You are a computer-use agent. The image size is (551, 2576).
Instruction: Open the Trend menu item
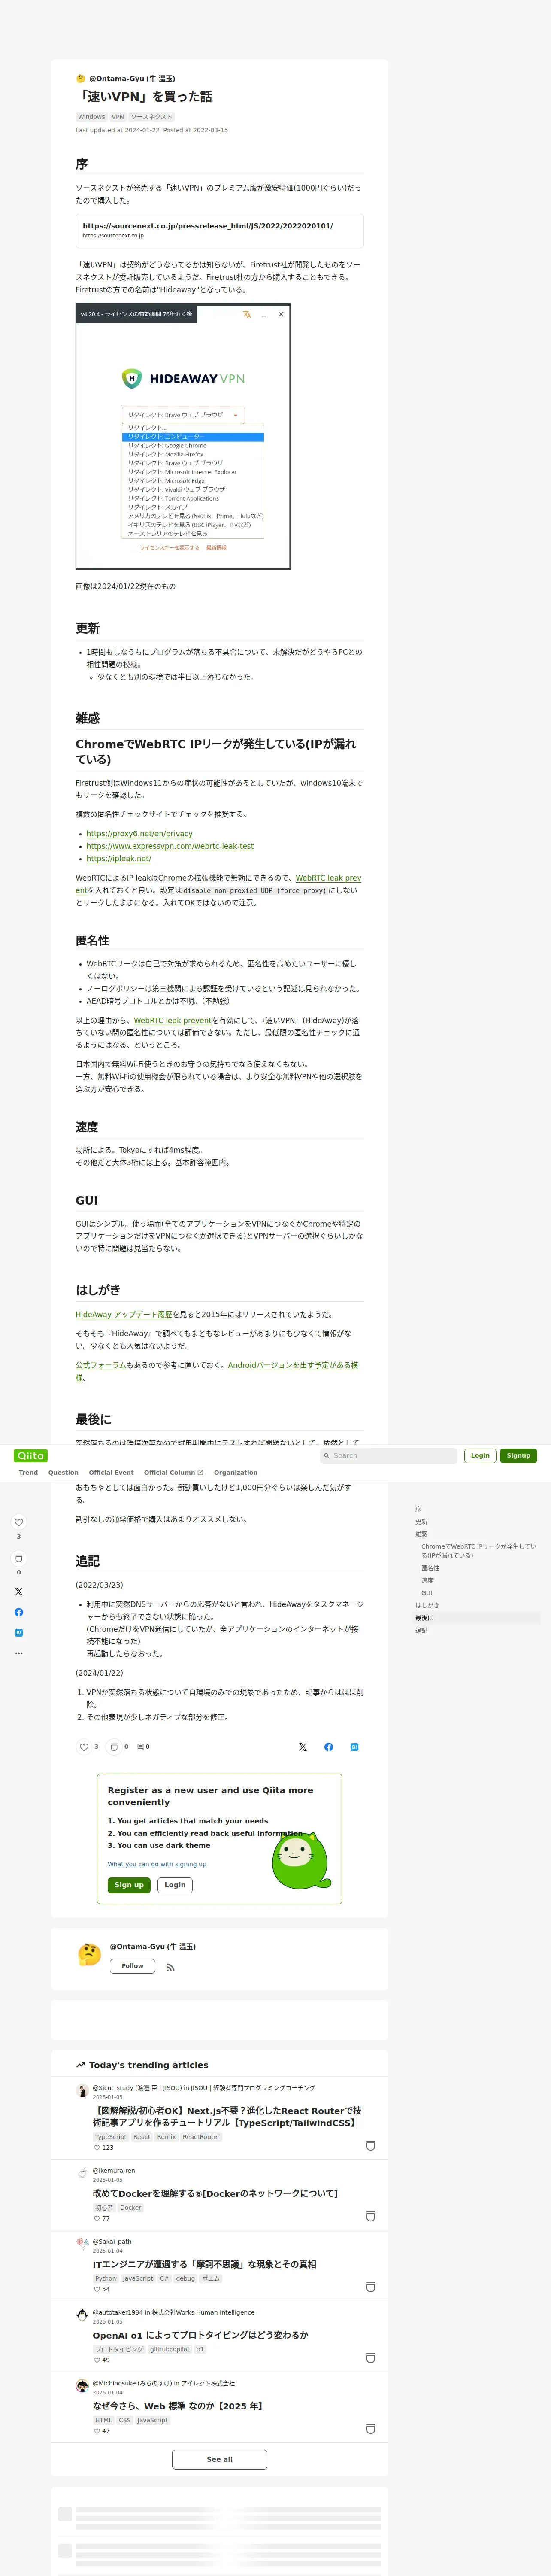28,1472
